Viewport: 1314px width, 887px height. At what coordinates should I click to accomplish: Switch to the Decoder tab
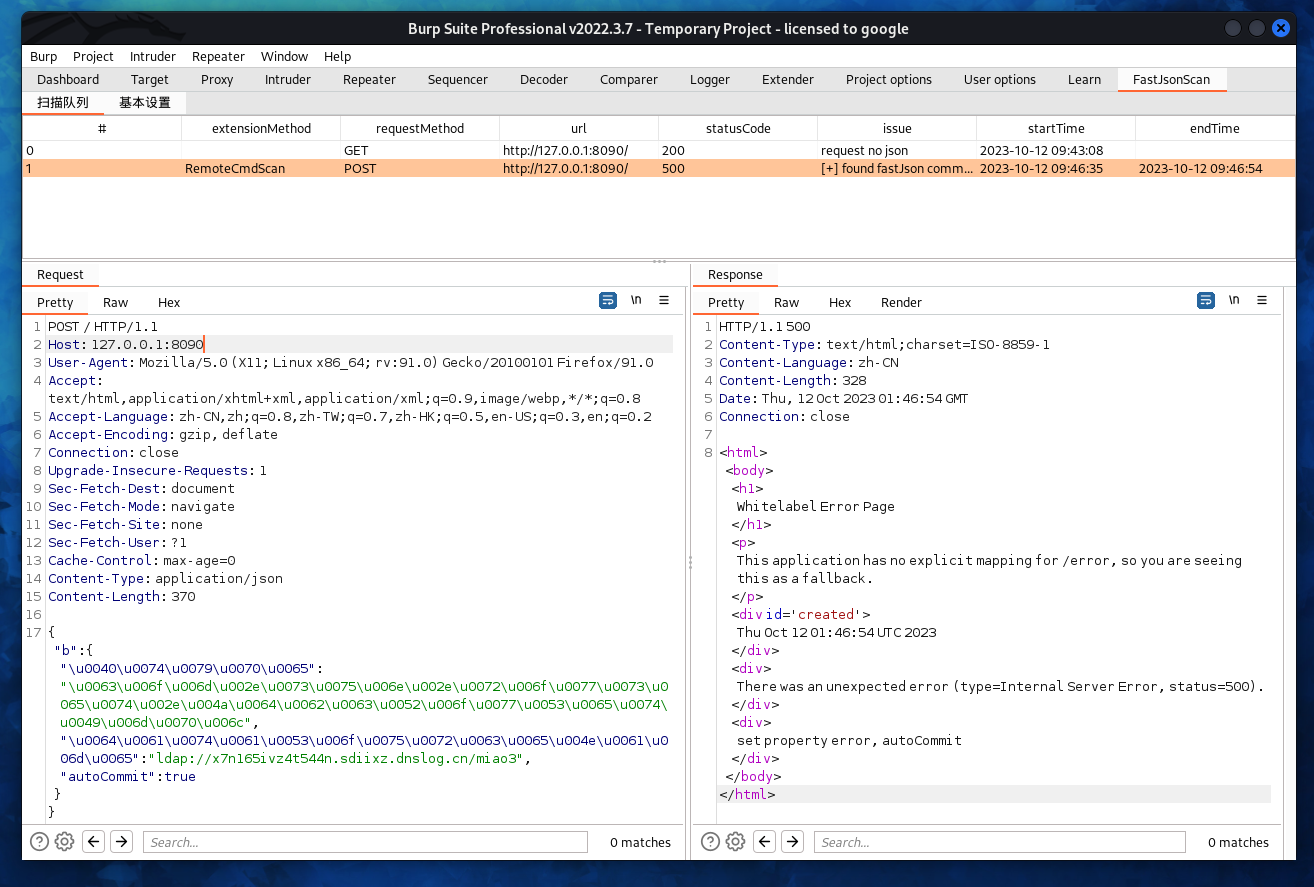[x=544, y=80]
